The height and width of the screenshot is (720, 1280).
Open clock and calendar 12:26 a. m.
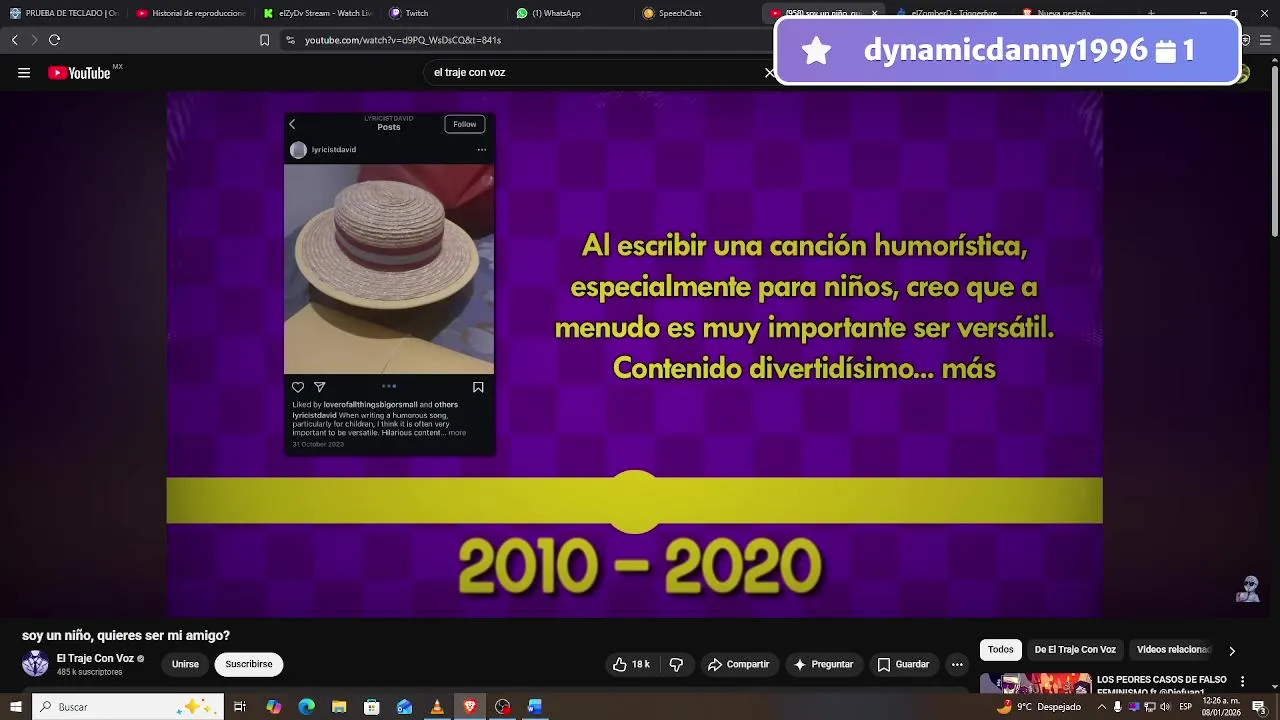pyautogui.click(x=1221, y=707)
